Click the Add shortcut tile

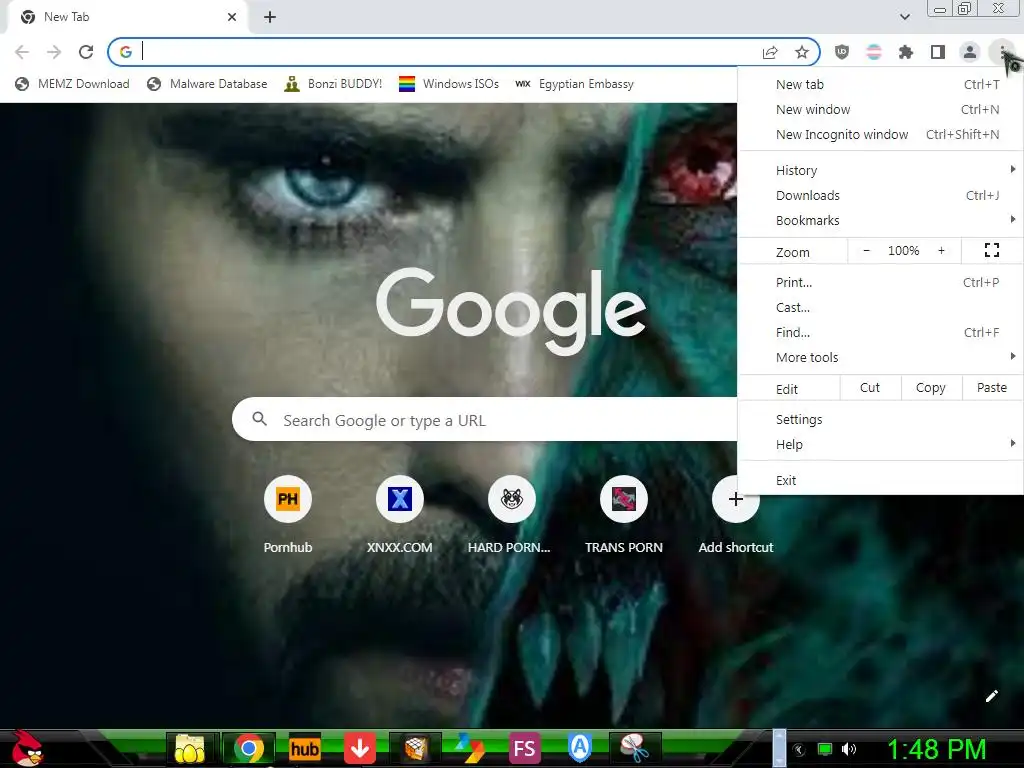(x=735, y=516)
